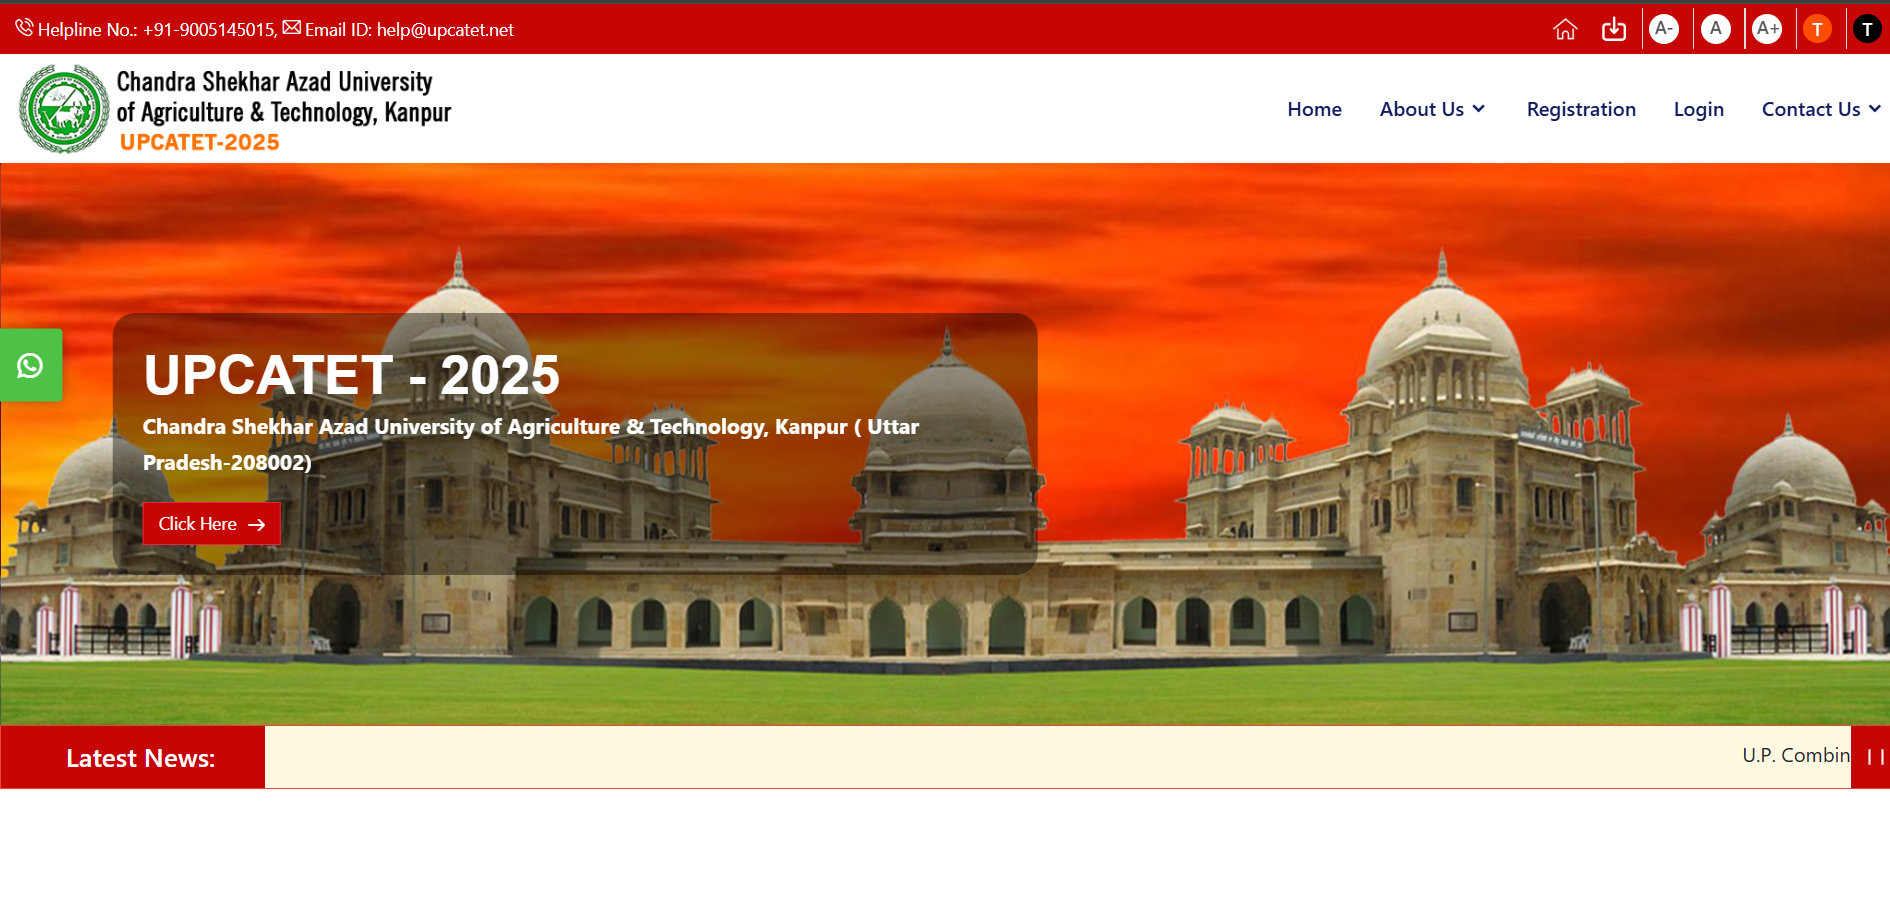
Task: Click the help@upcatet.net email address
Action: (445, 30)
